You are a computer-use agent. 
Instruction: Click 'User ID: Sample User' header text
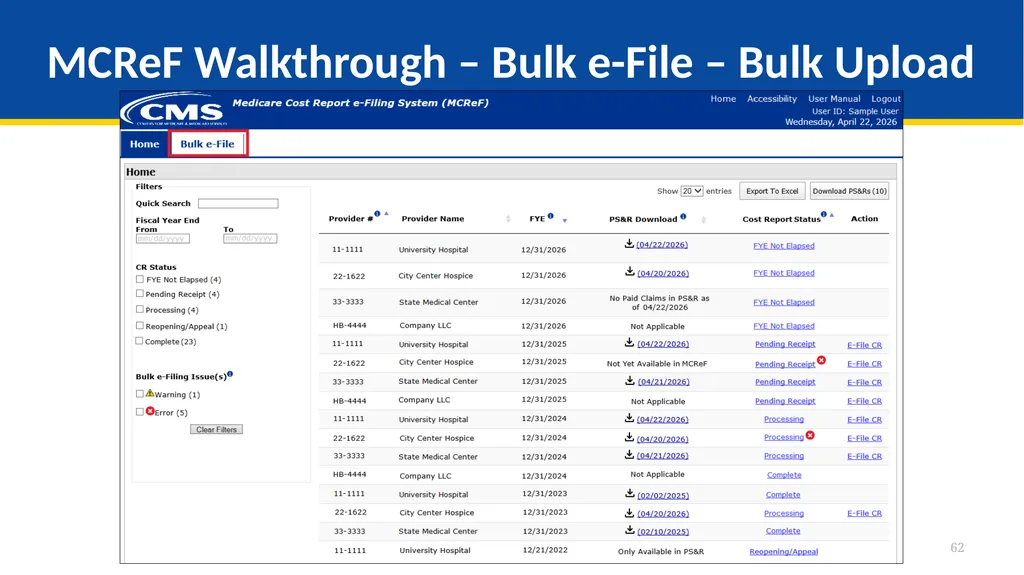(855, 111)
